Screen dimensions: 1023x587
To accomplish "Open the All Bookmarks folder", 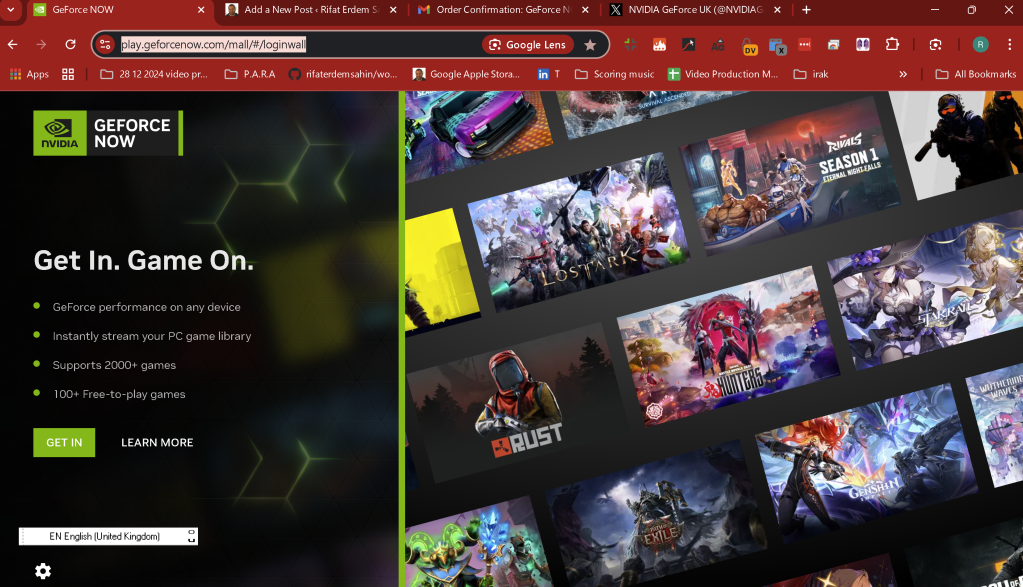I will point(976,74).
